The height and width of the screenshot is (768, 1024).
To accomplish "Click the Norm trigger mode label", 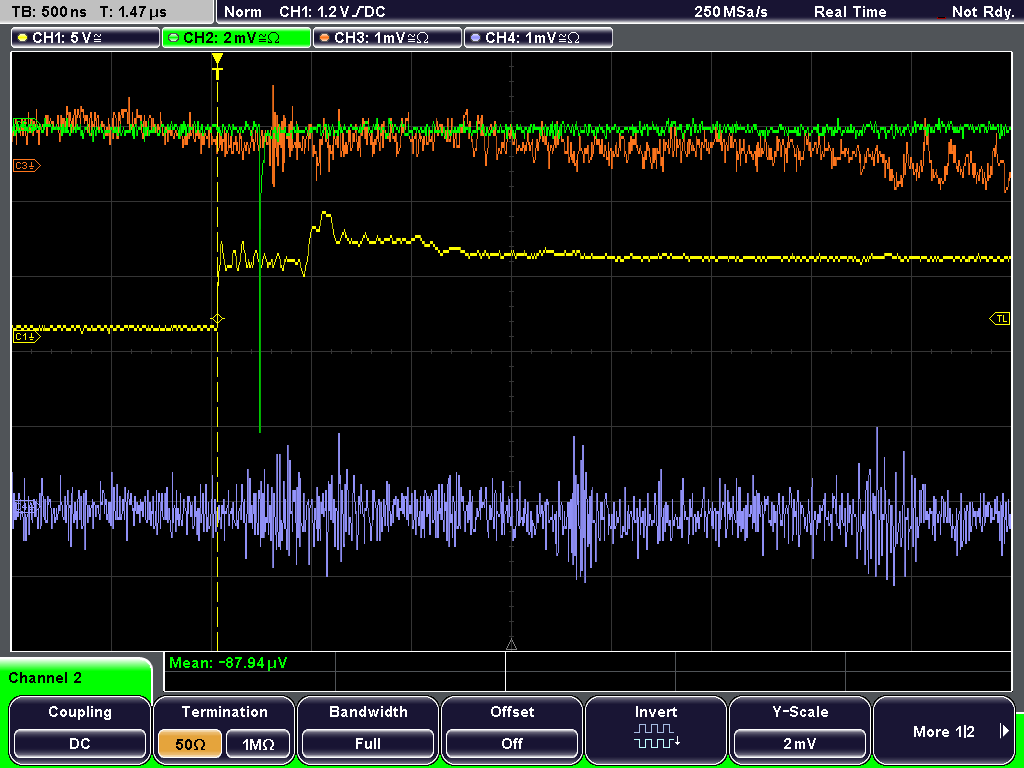I will (x=243, y=12).
